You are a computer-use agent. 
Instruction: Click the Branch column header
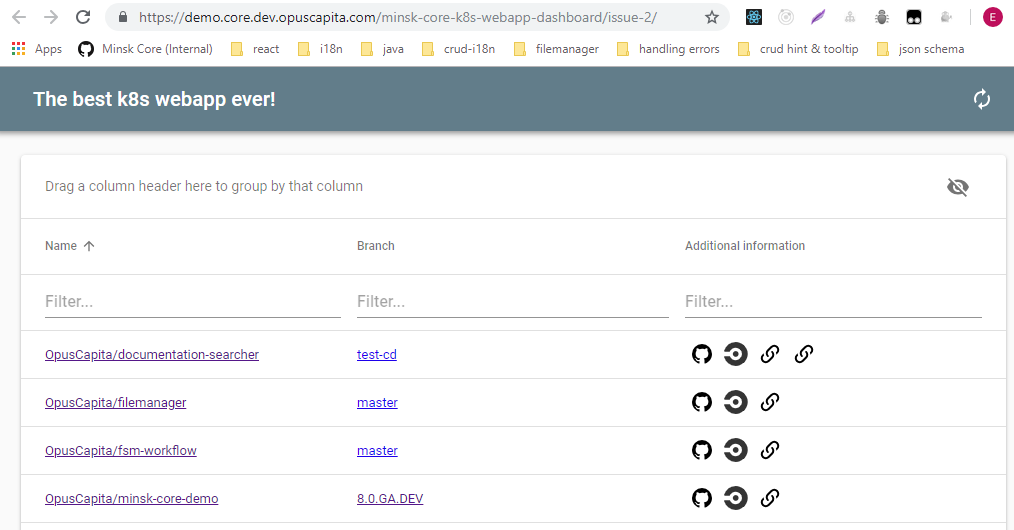click(375, 246)
